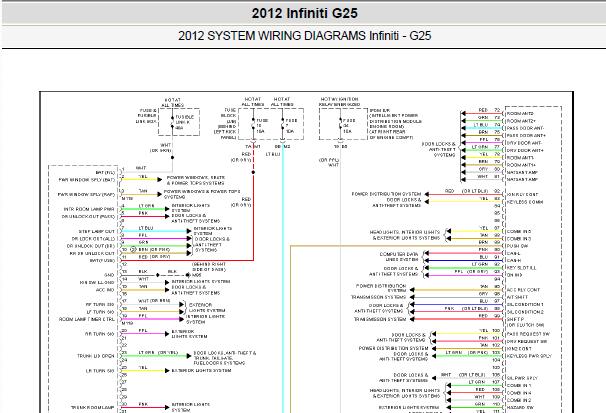Click the KEYLESS COMM pin label
606x413 pixels.
click(525, 202)
